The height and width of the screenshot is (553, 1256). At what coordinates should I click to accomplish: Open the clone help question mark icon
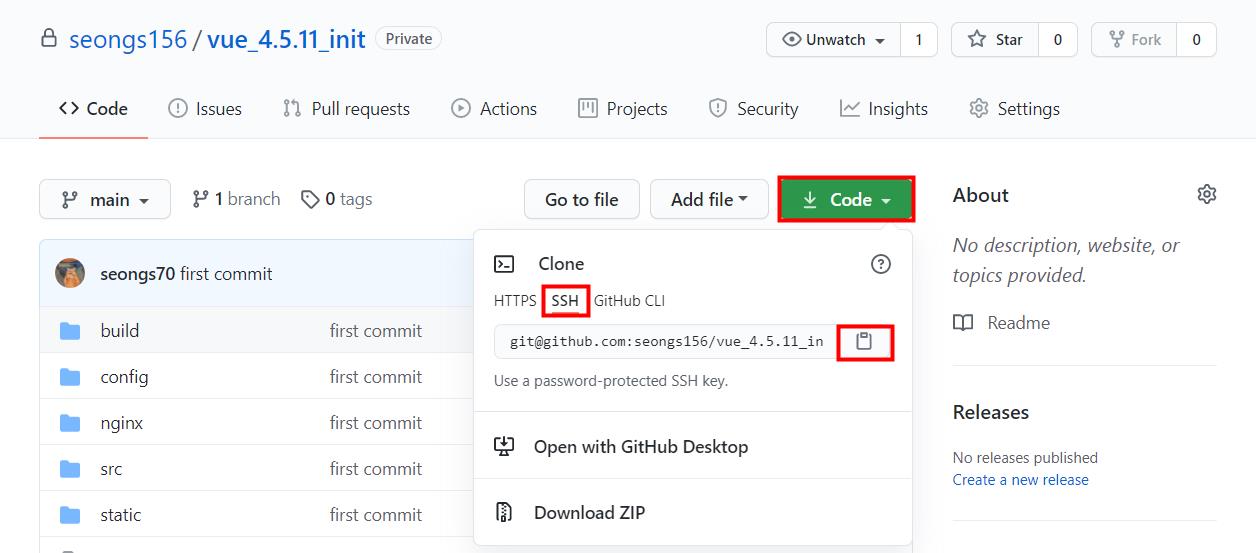click(881, 264)
